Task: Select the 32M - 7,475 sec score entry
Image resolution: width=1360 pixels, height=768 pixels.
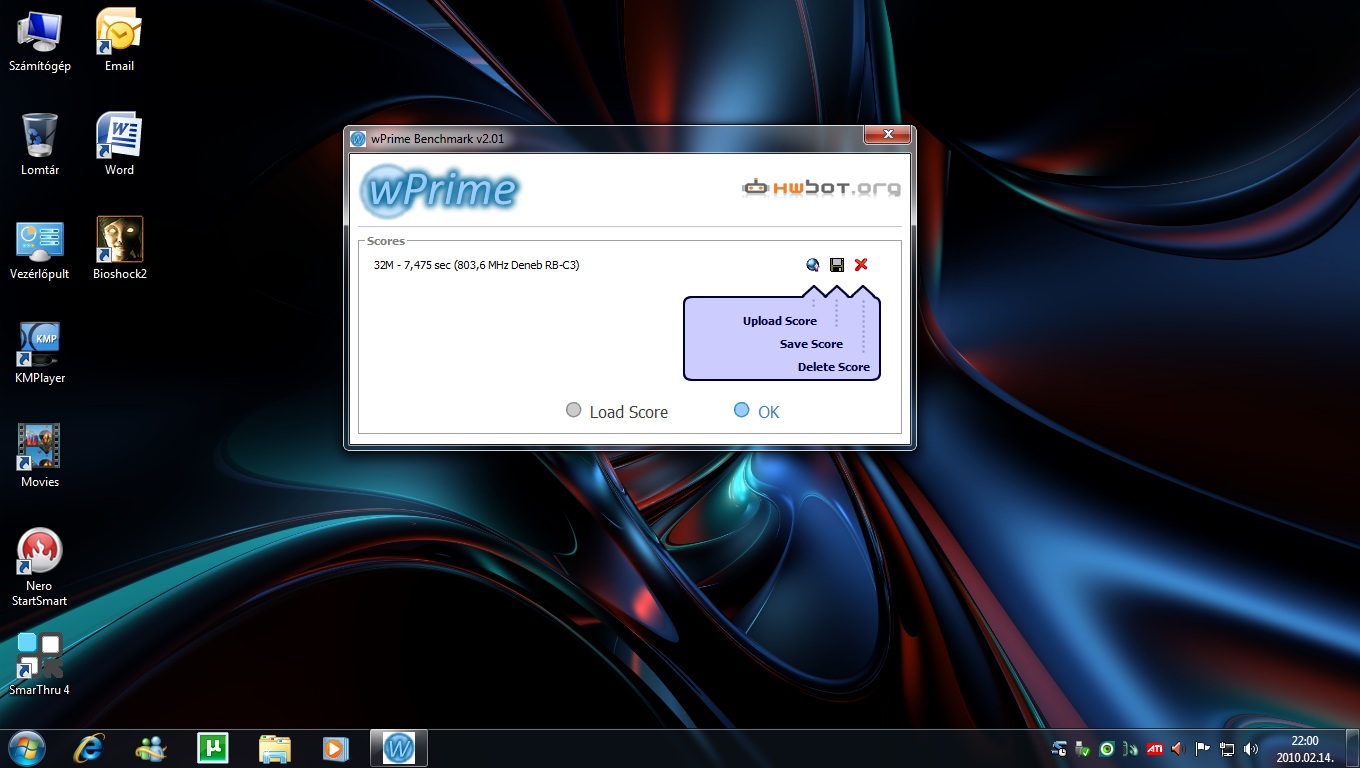Action: pyautogui.click(x=476, y=265)
